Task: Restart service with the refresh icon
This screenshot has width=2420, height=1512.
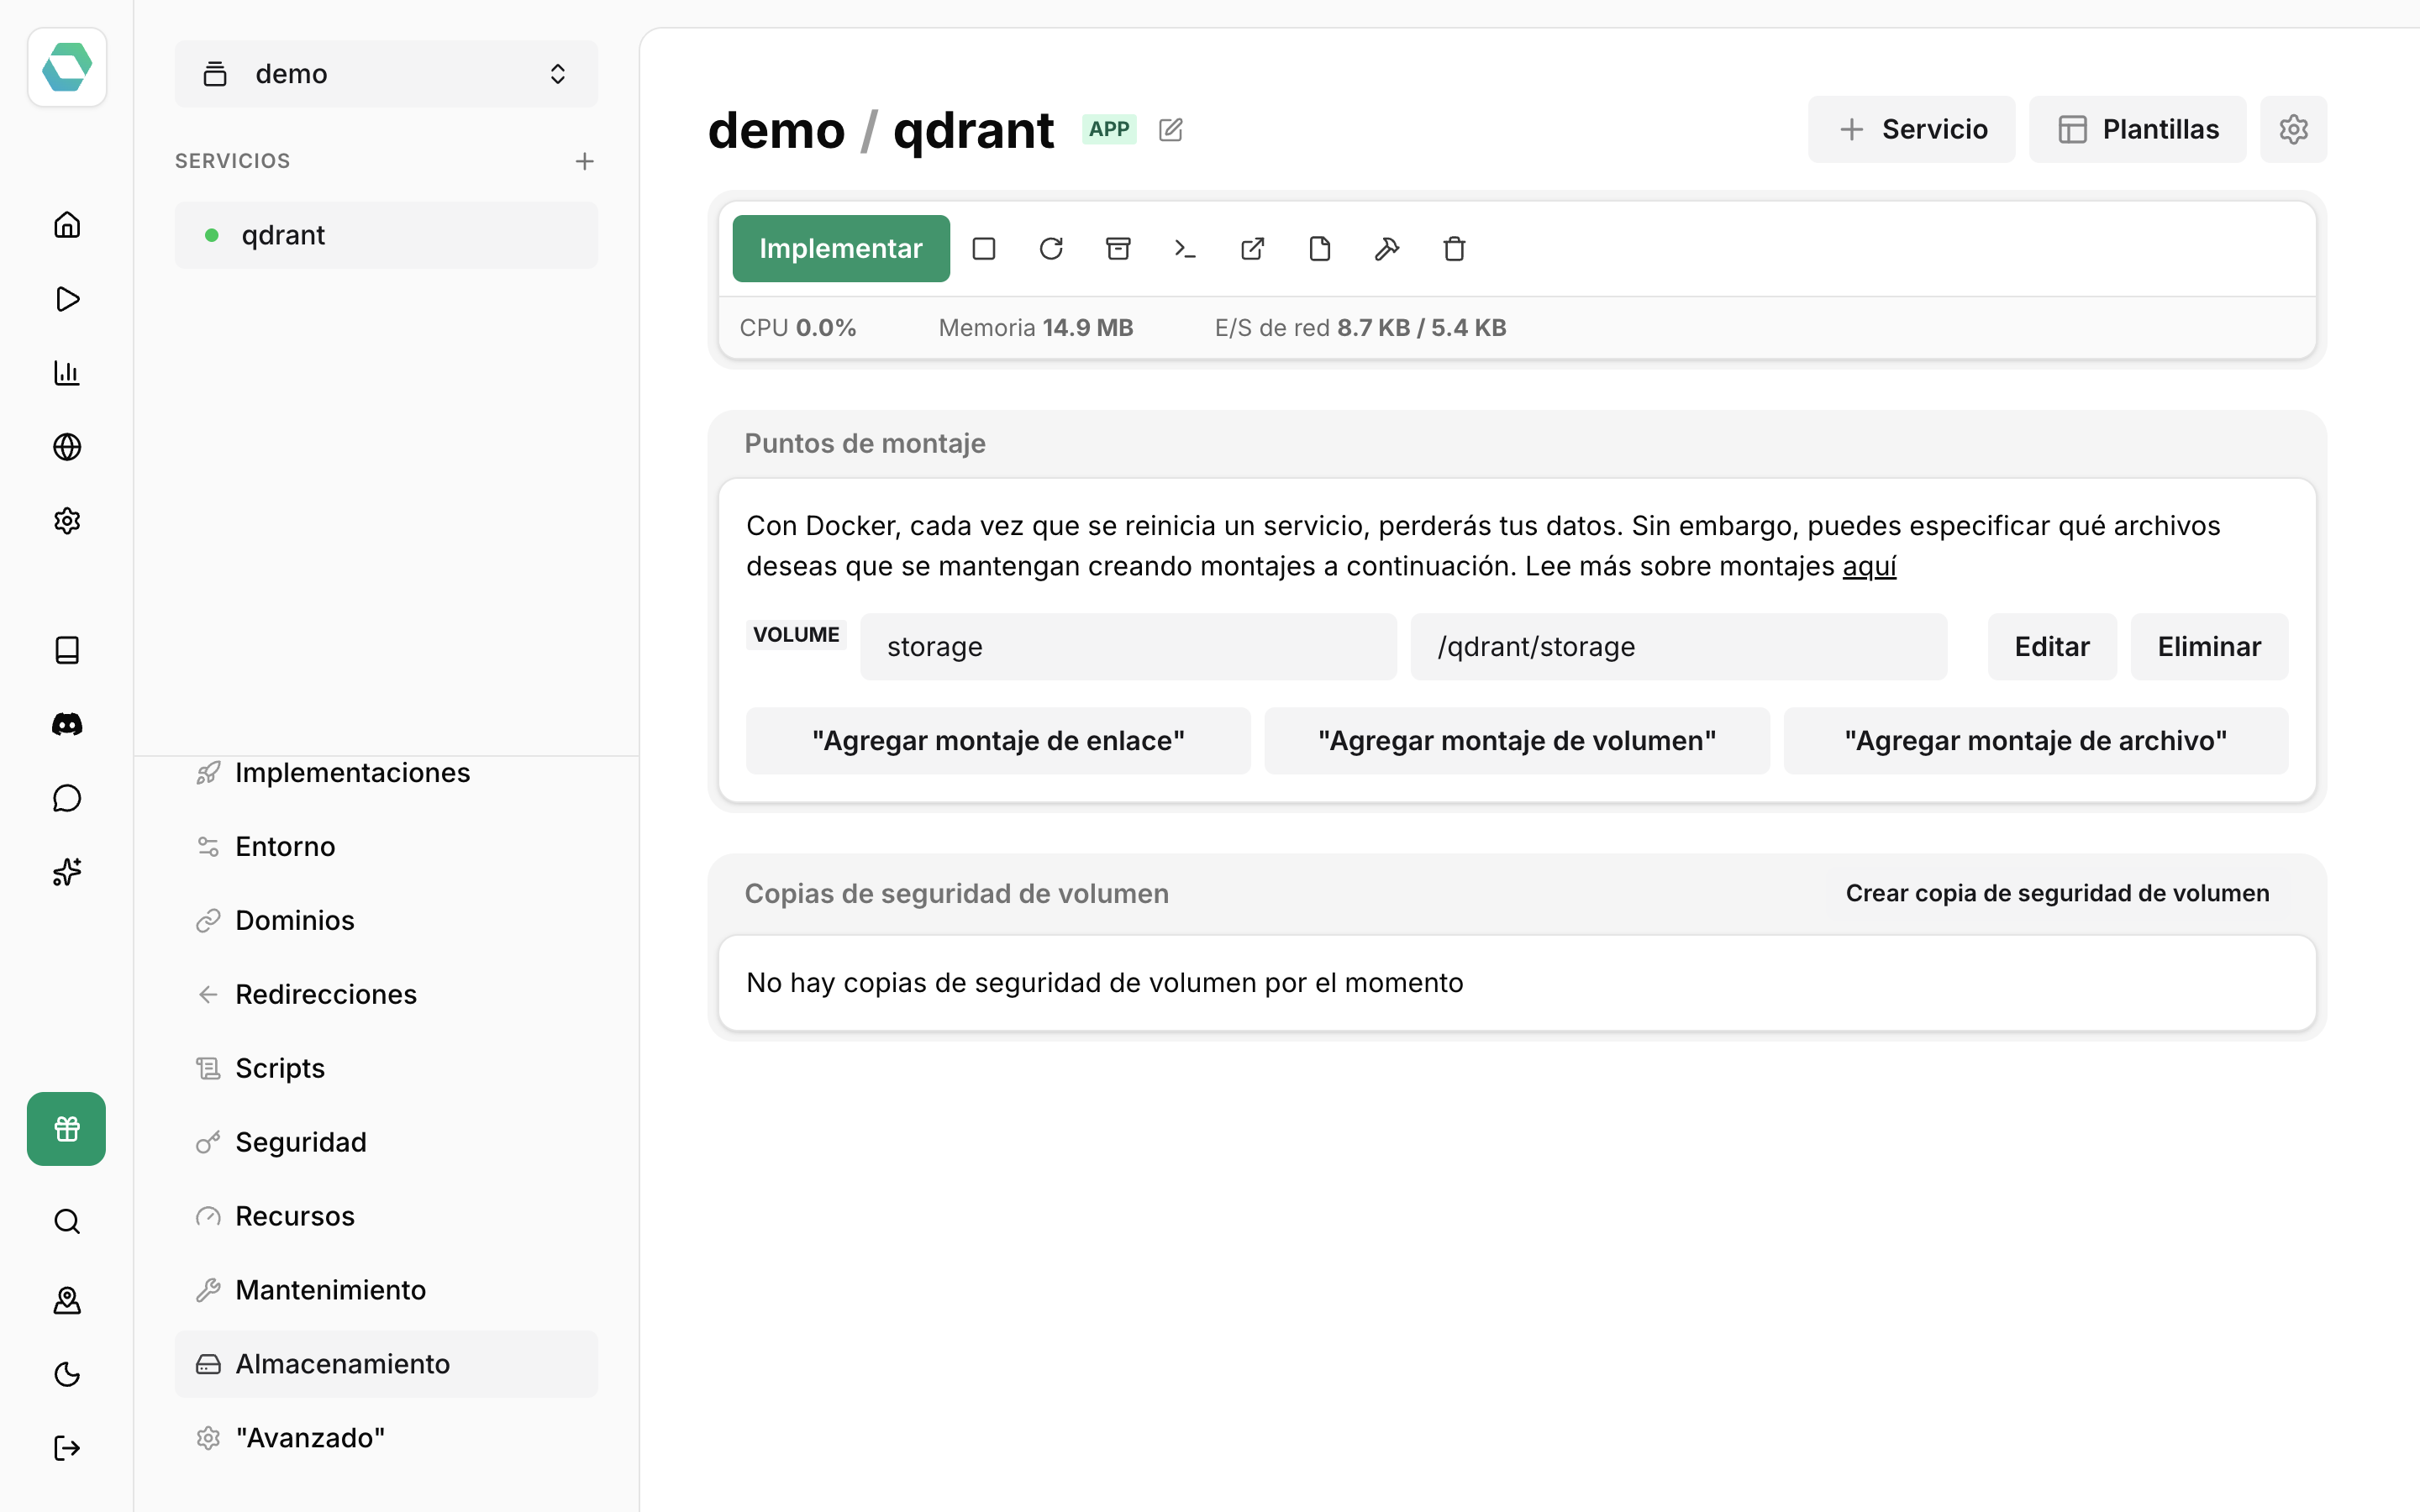Action: pos(1051,249)
